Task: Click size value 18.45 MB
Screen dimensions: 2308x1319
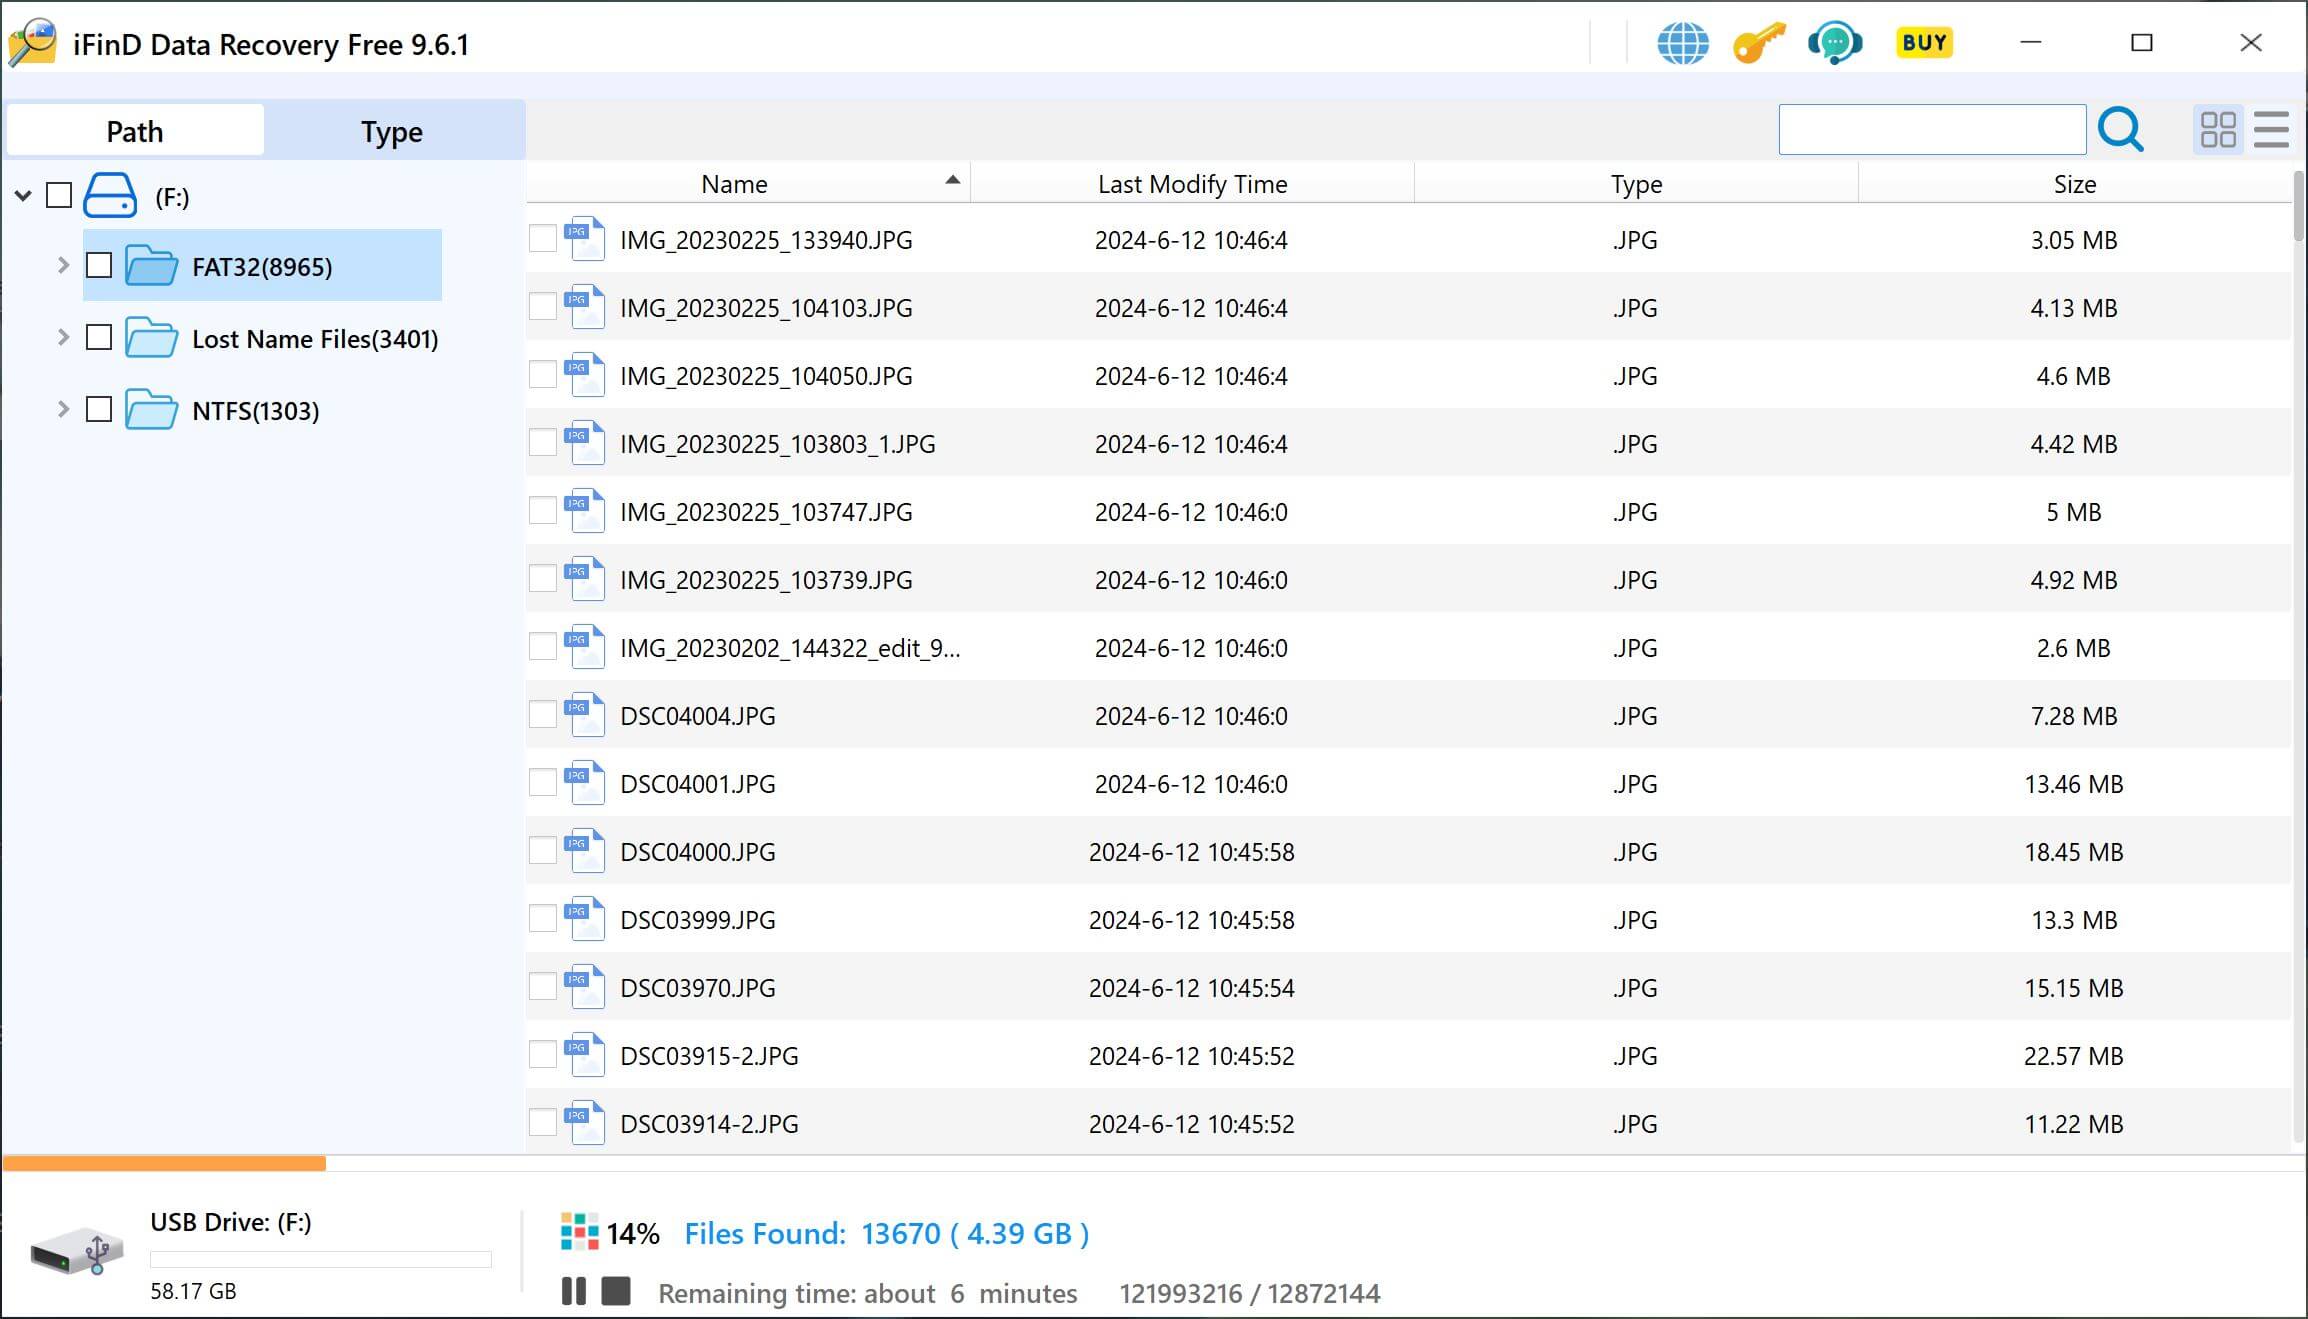Action: tap(2073, 852)
